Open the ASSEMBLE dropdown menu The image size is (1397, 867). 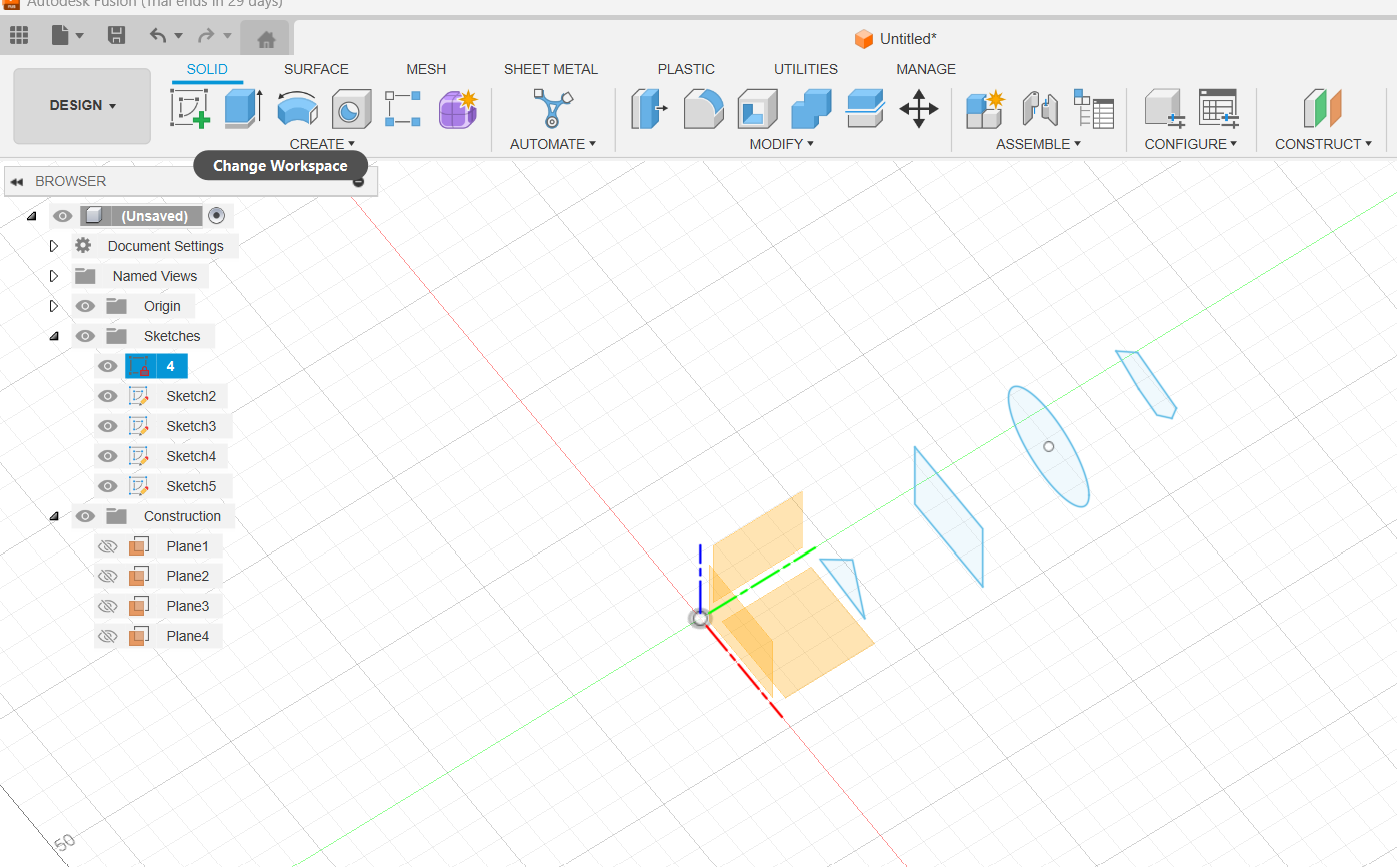click(x=1038, y=144)
